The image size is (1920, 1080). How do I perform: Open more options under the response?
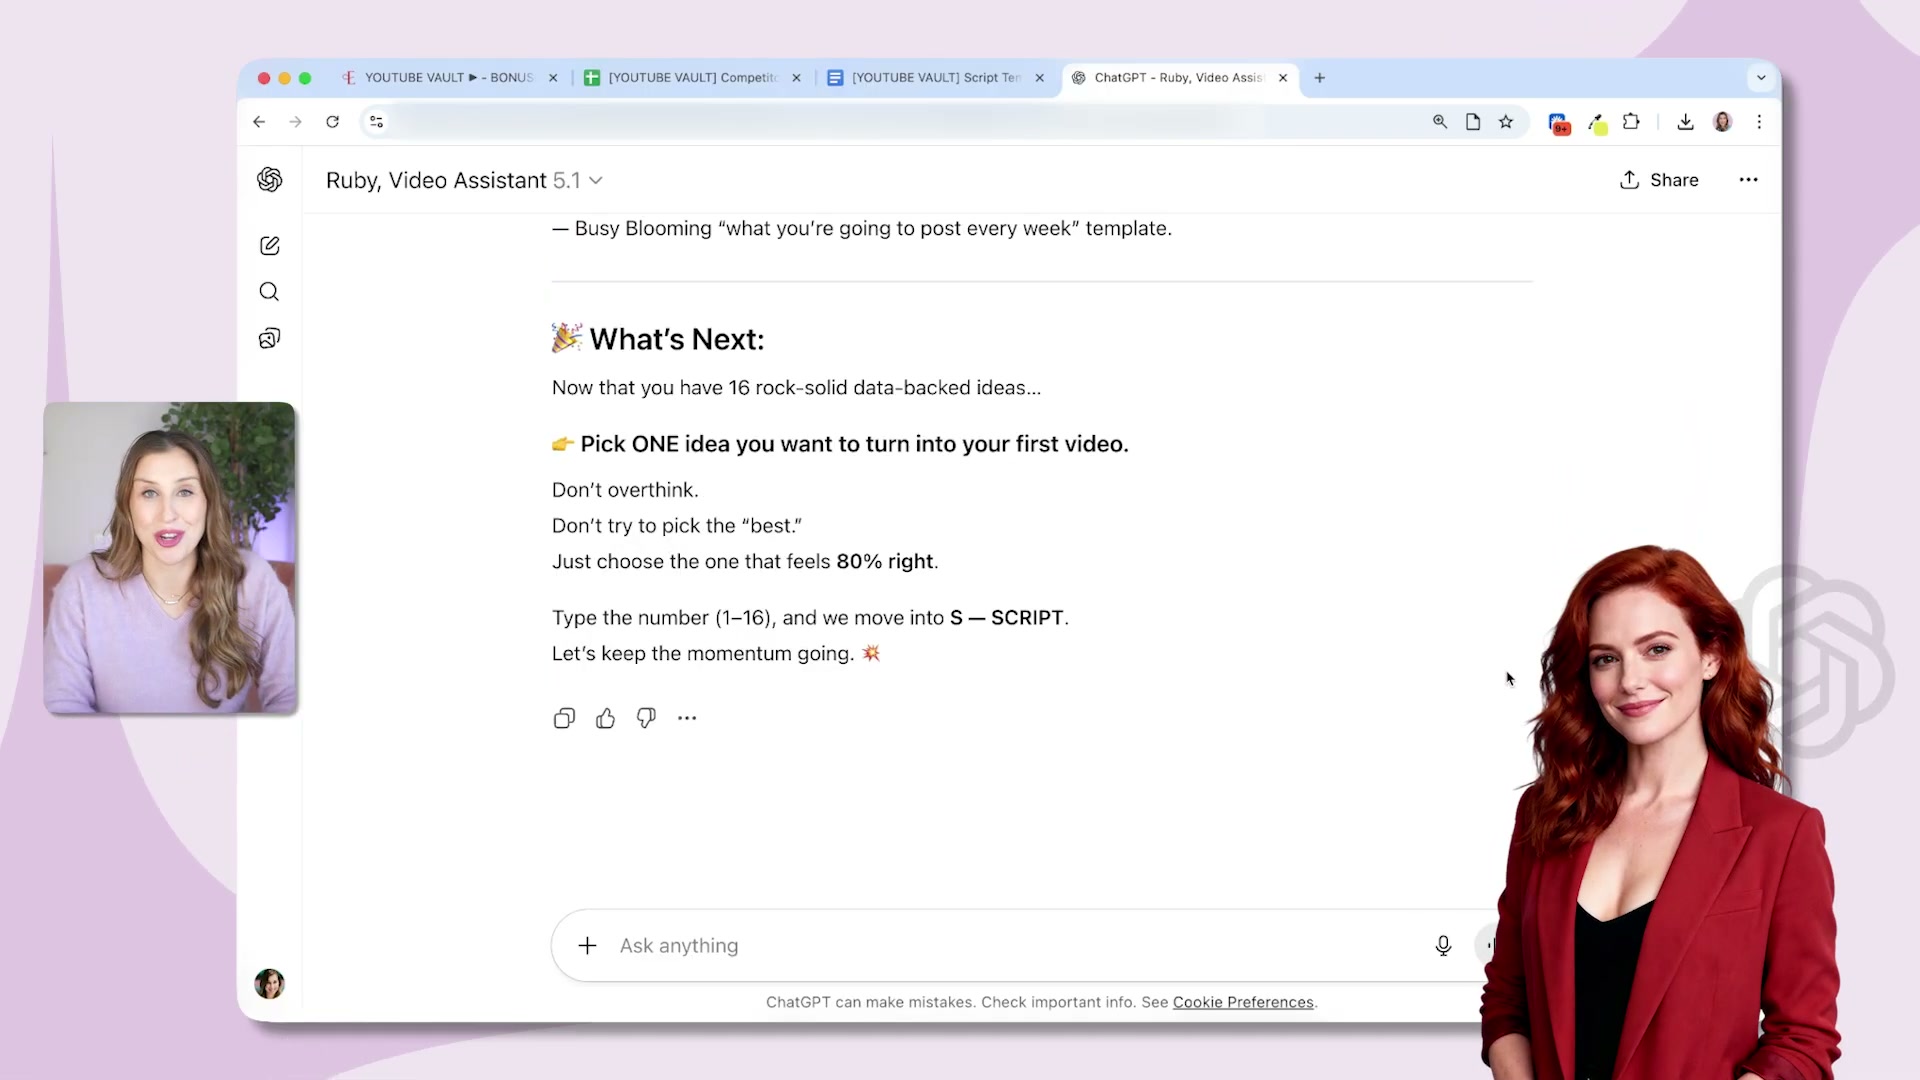pyautogui.click(x=687, y=718)
